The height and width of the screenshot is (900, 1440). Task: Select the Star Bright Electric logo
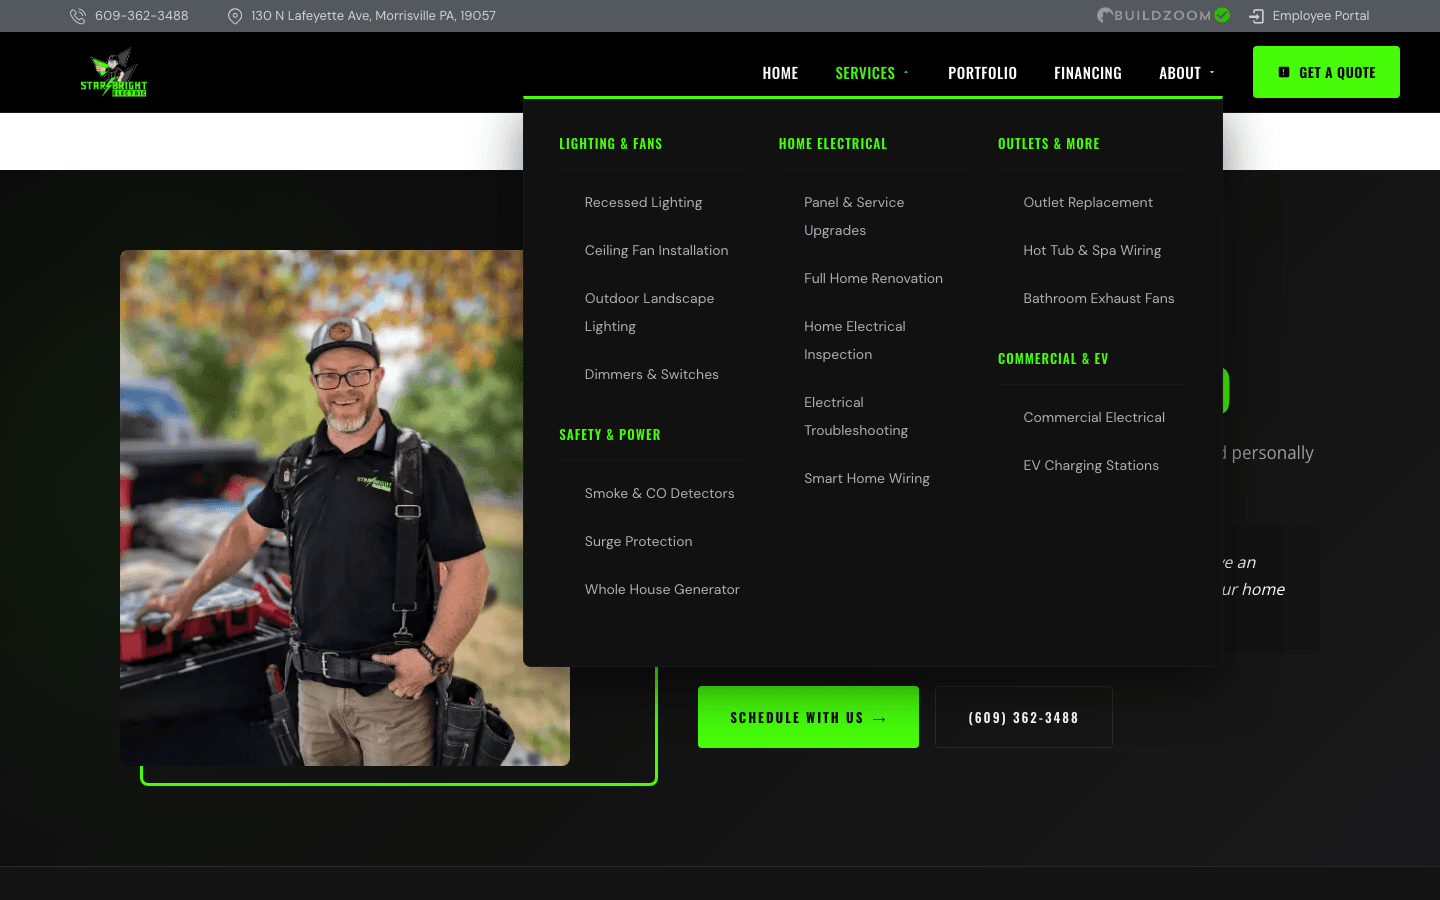(x=113, y=72)
